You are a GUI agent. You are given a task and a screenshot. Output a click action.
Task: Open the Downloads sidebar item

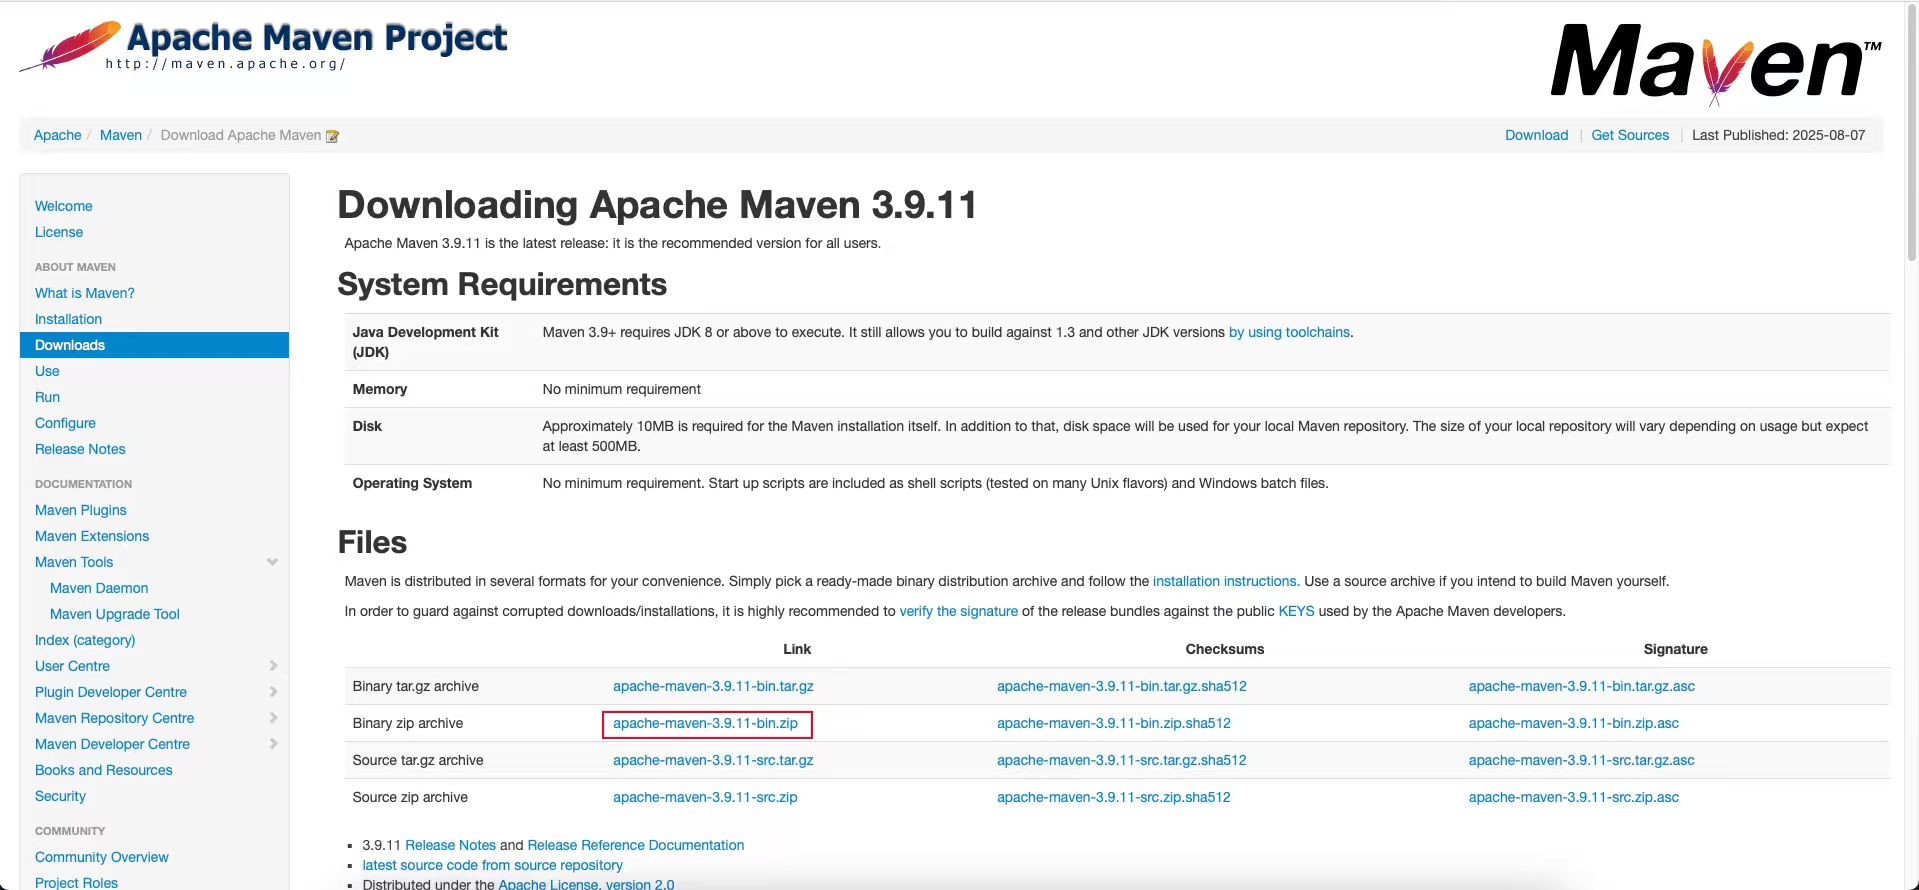click(x=70, y=345)
